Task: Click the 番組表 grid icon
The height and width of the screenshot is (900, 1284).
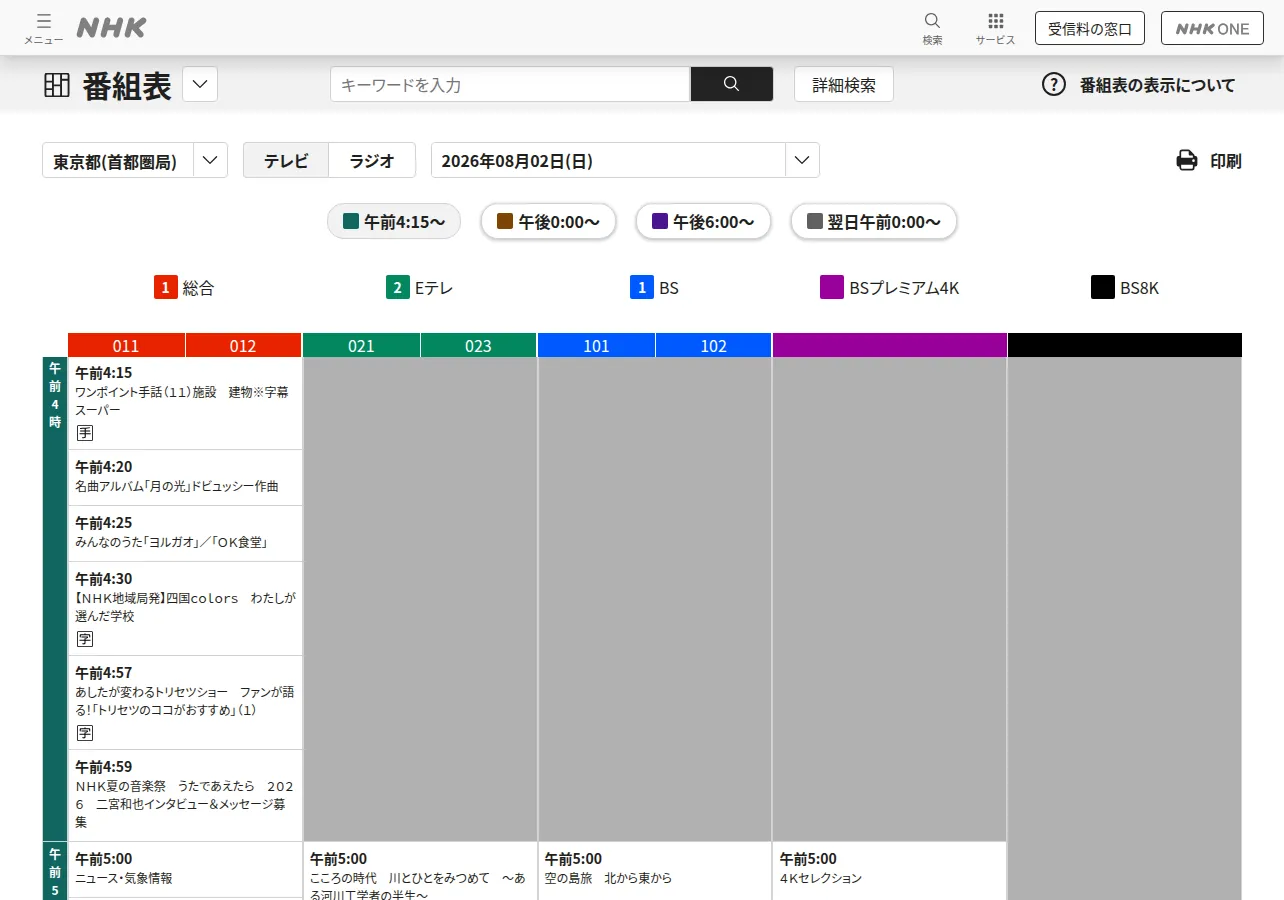Action: click(57, 85)
